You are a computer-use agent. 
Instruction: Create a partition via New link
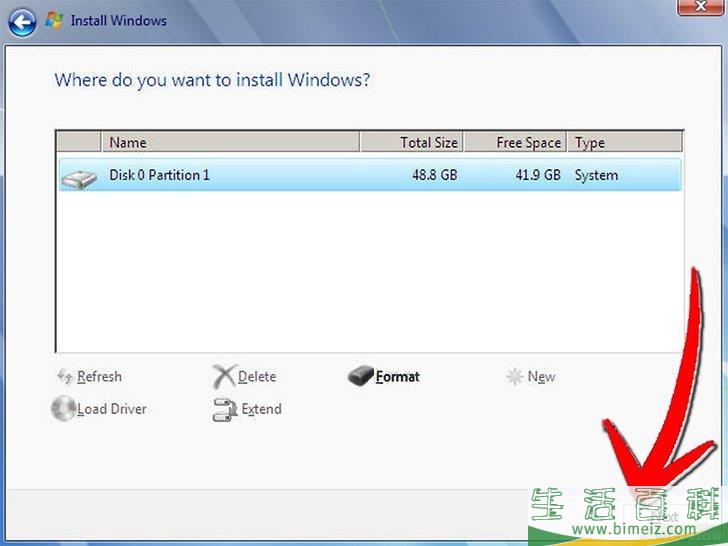tap(541, 377)
